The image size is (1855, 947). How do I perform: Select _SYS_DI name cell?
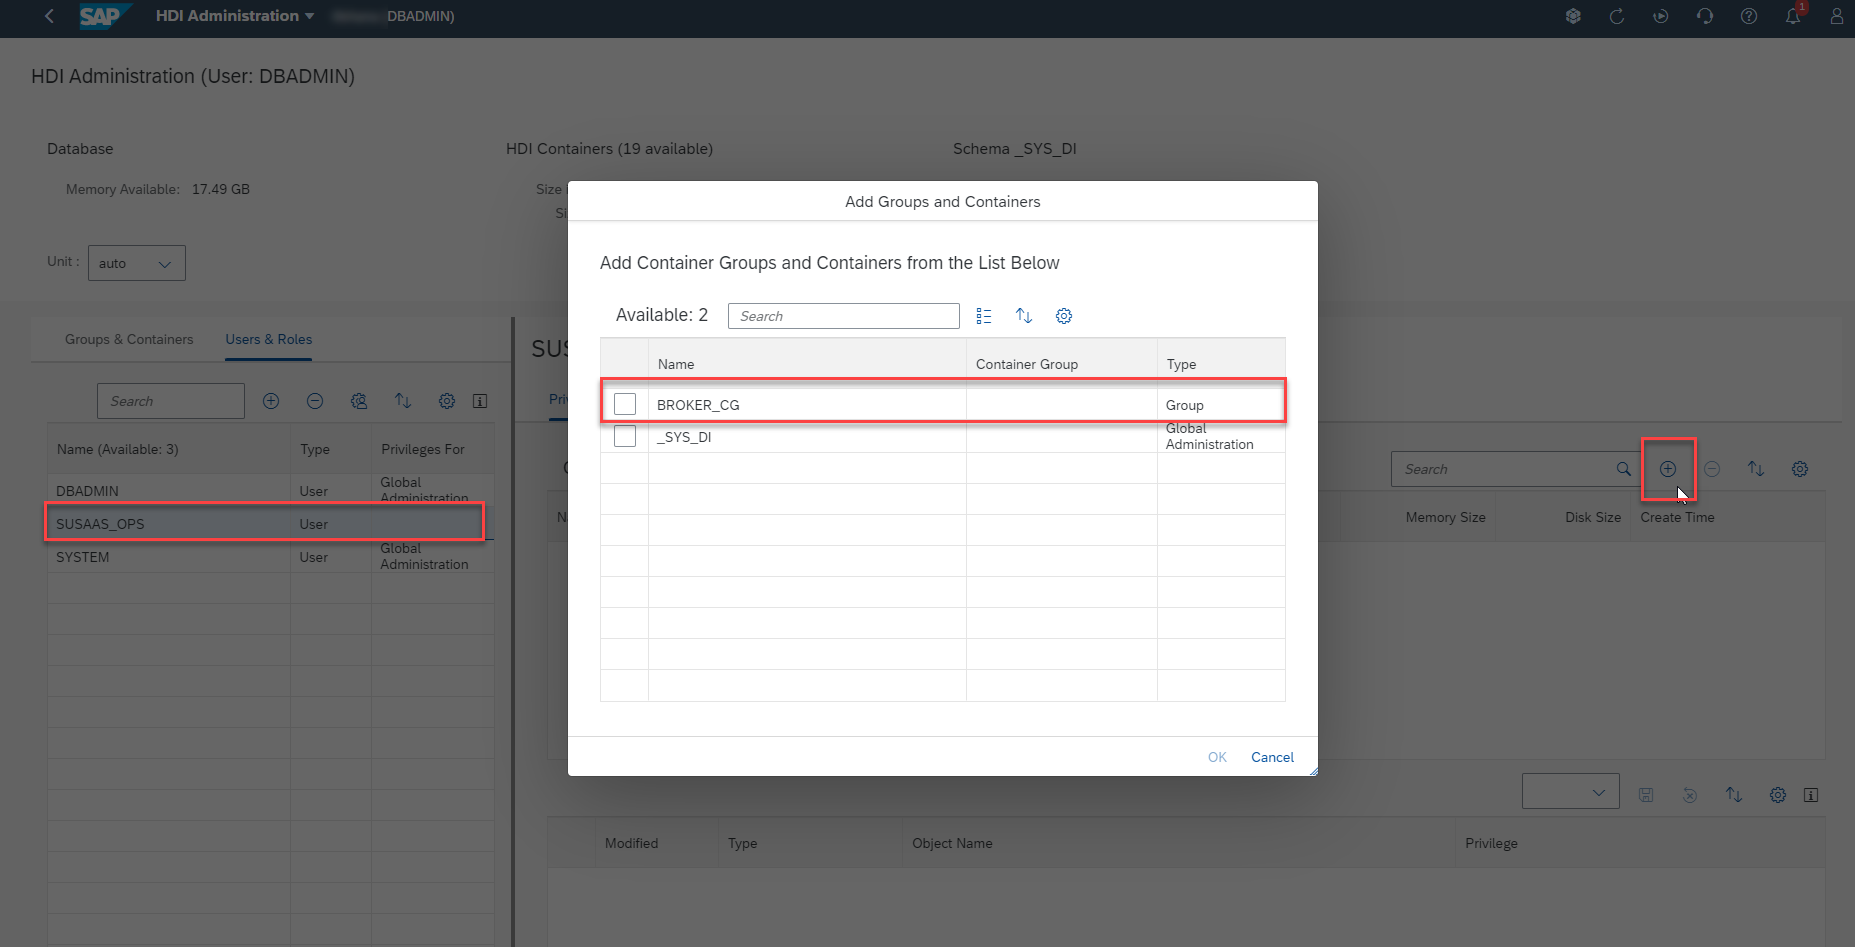coord(684,437)
